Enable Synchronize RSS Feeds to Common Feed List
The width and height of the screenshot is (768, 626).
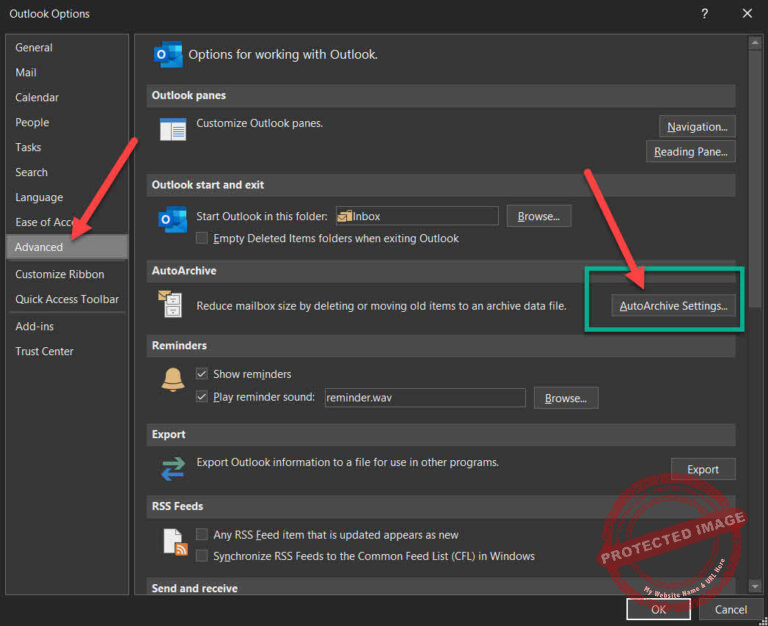pyautogui.click(x=201, y=555)
